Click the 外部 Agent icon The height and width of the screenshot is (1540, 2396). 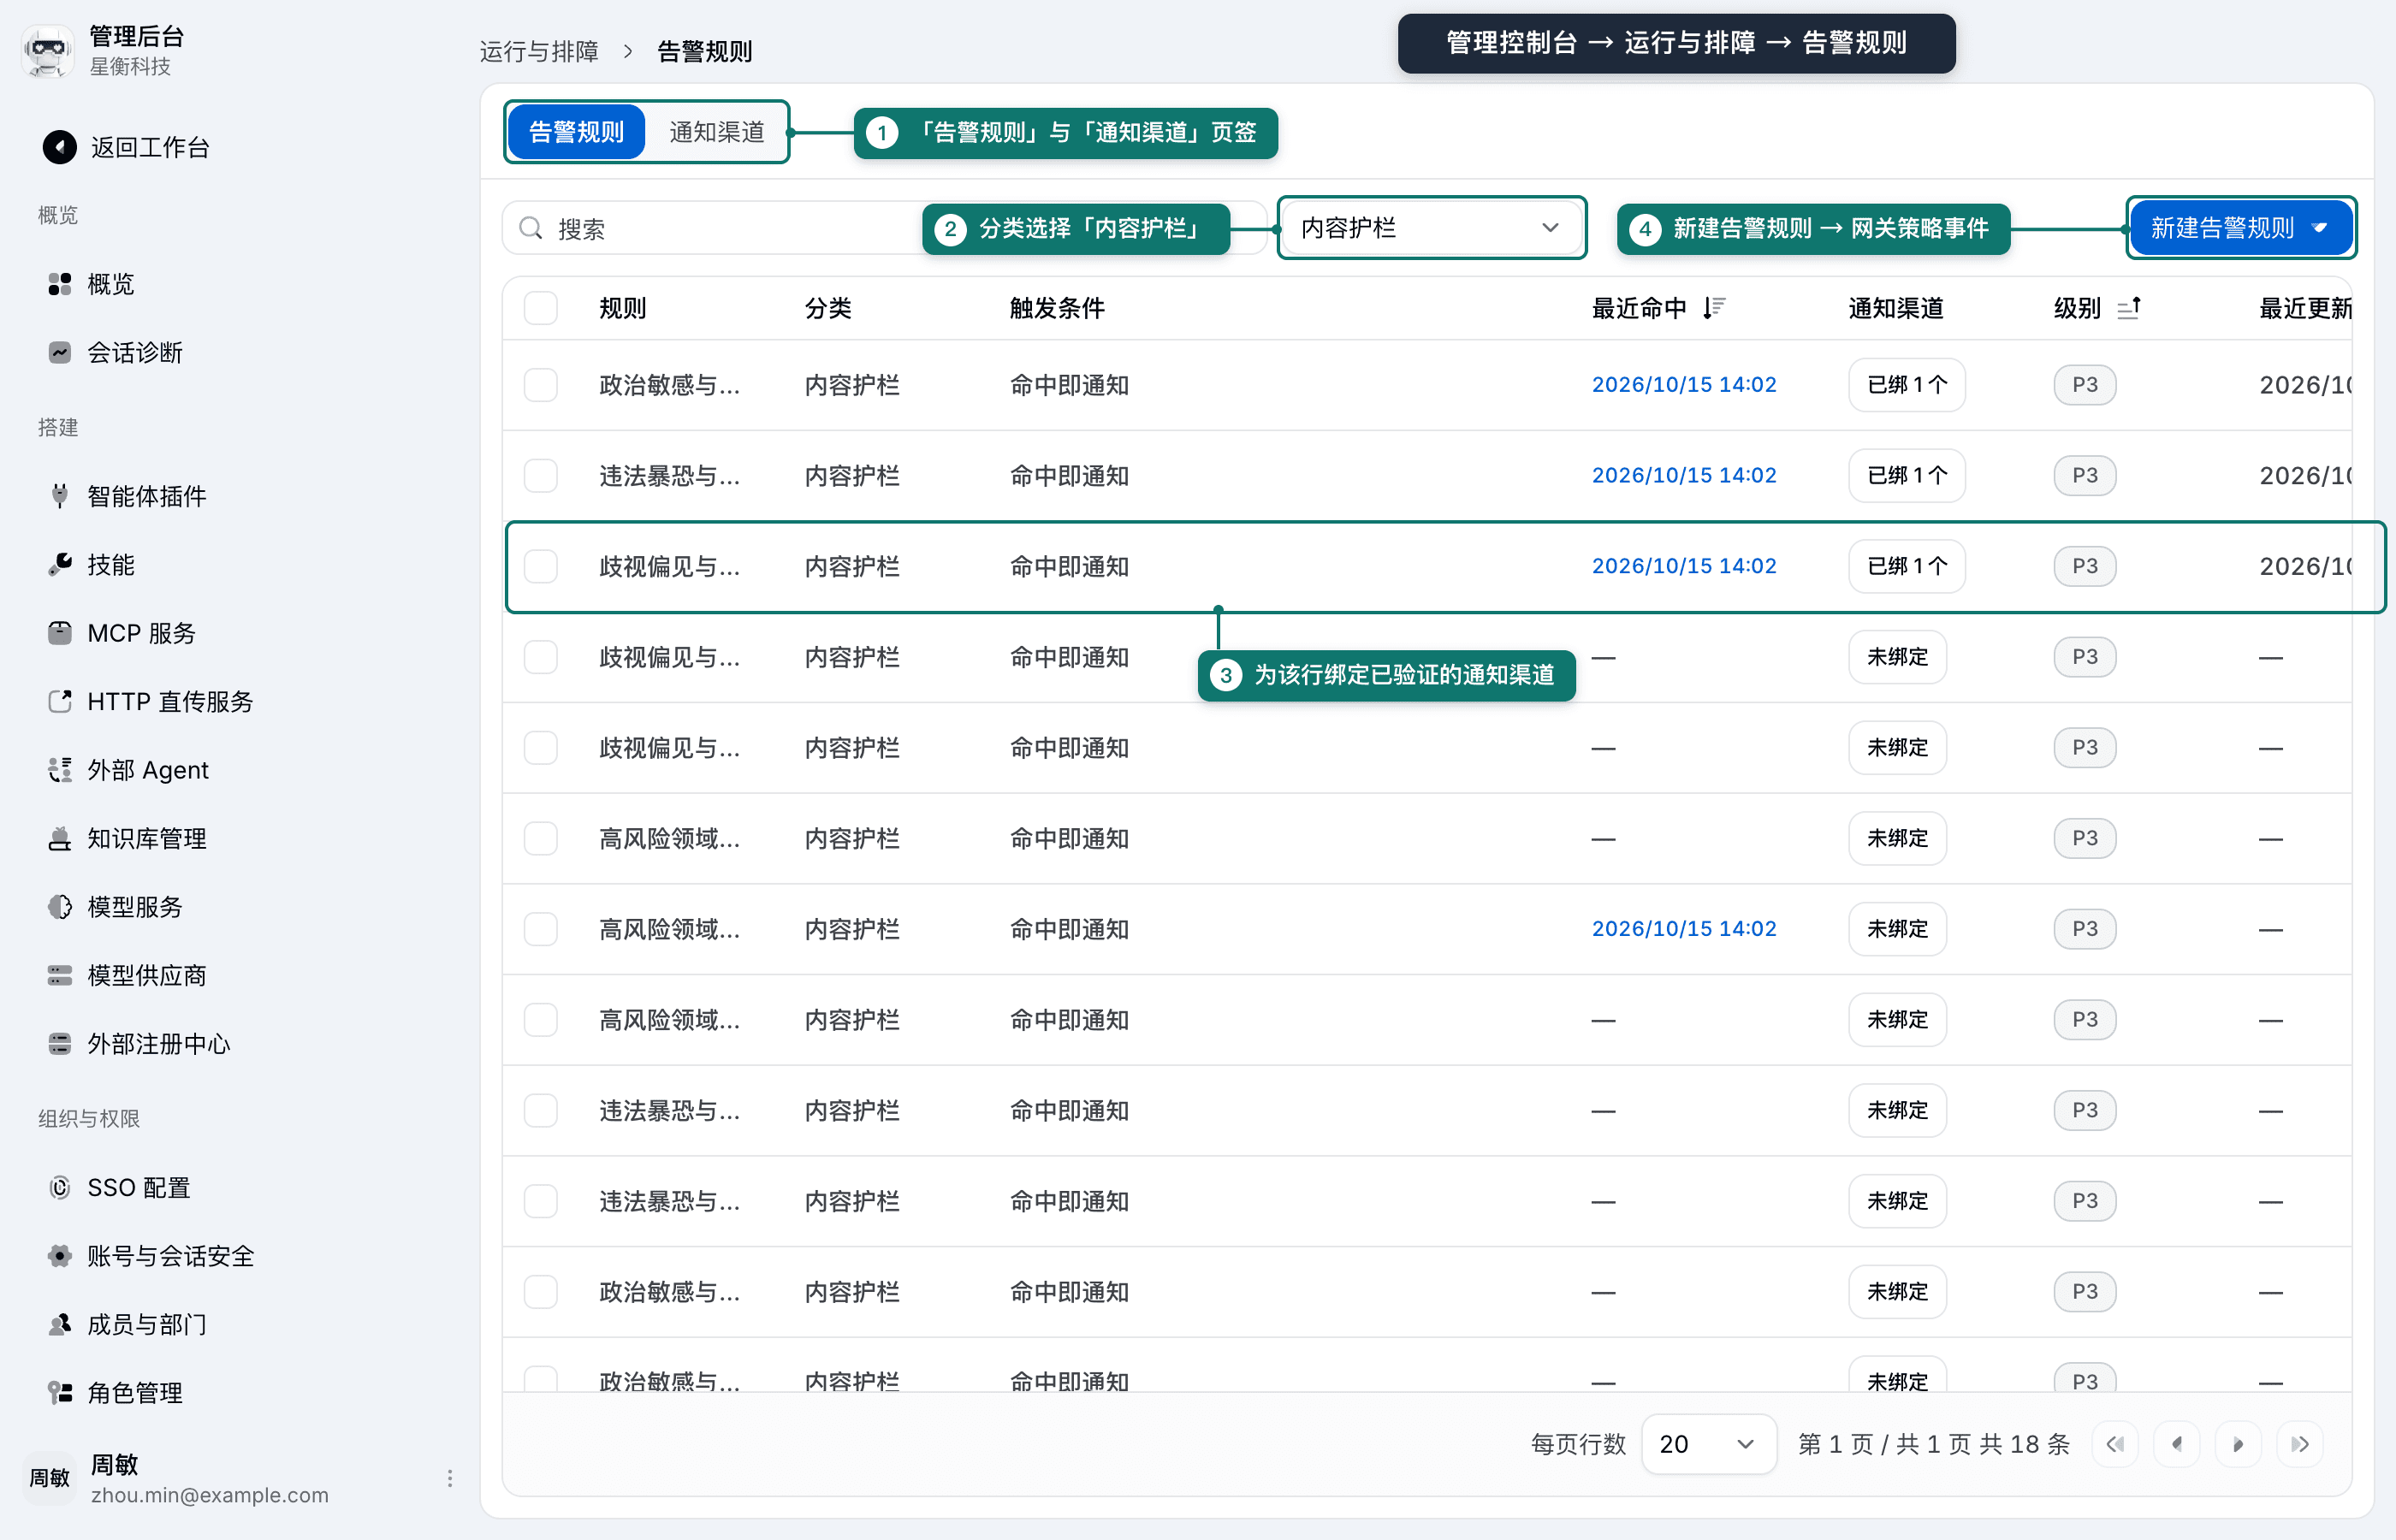coord(60,770)
